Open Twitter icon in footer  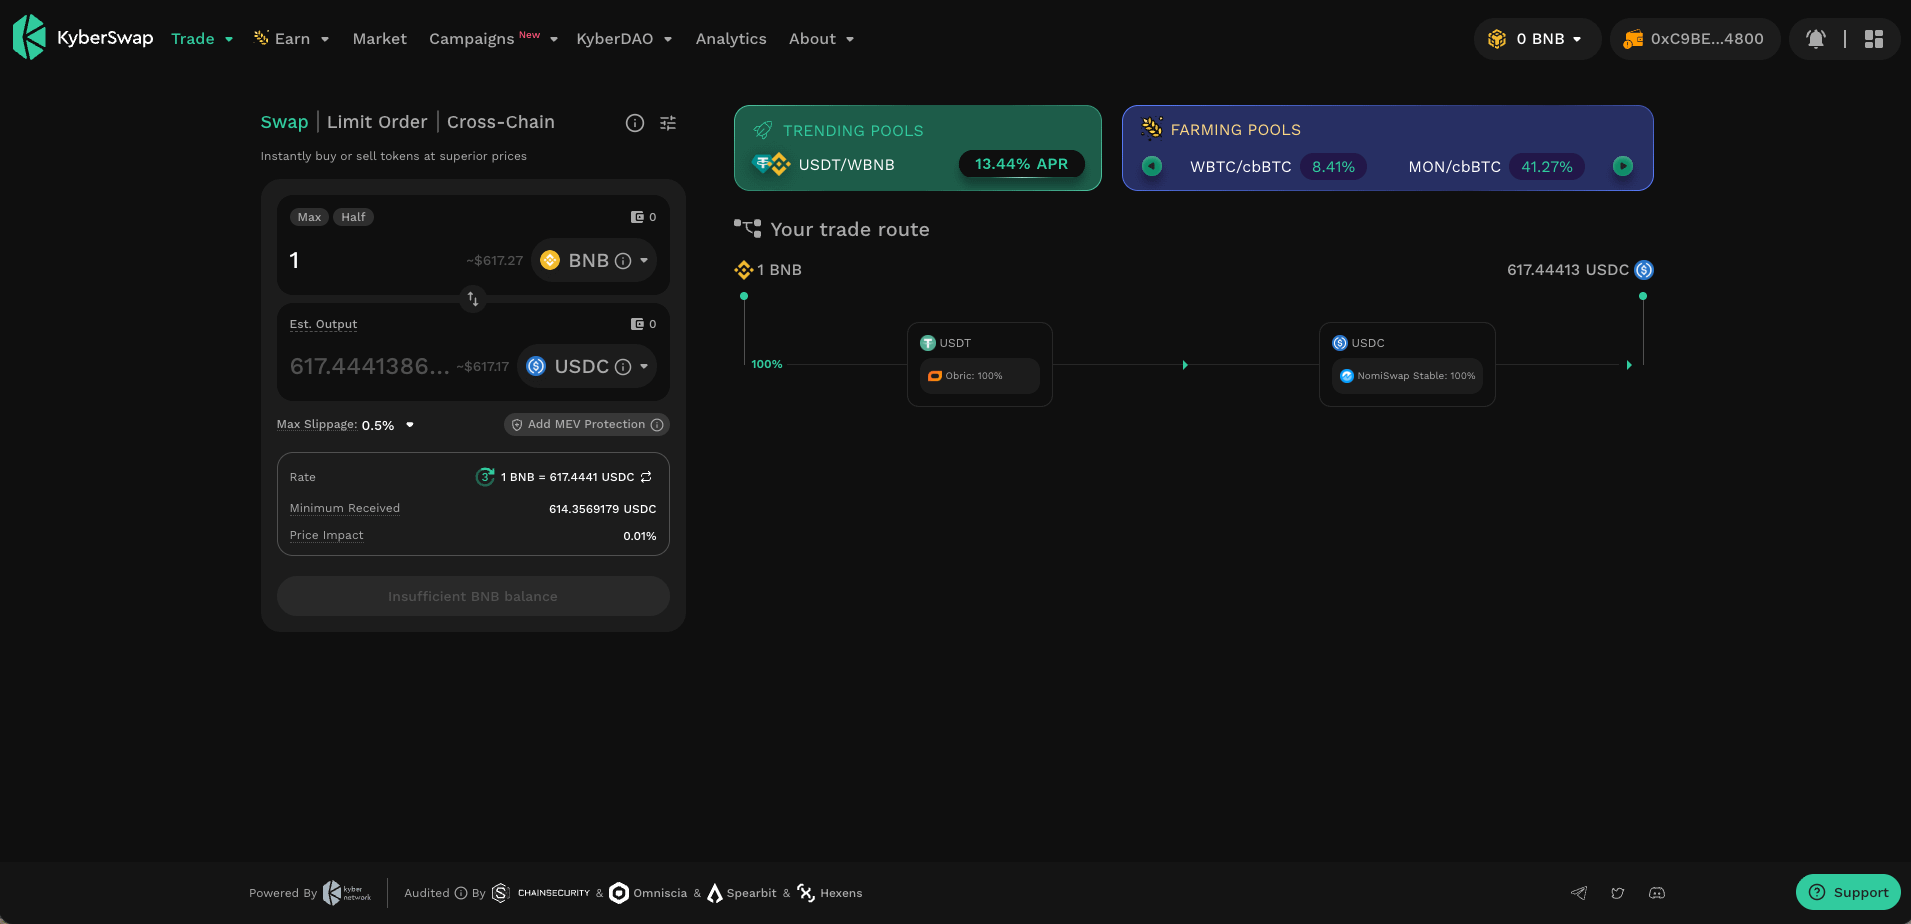(1618, 893)
